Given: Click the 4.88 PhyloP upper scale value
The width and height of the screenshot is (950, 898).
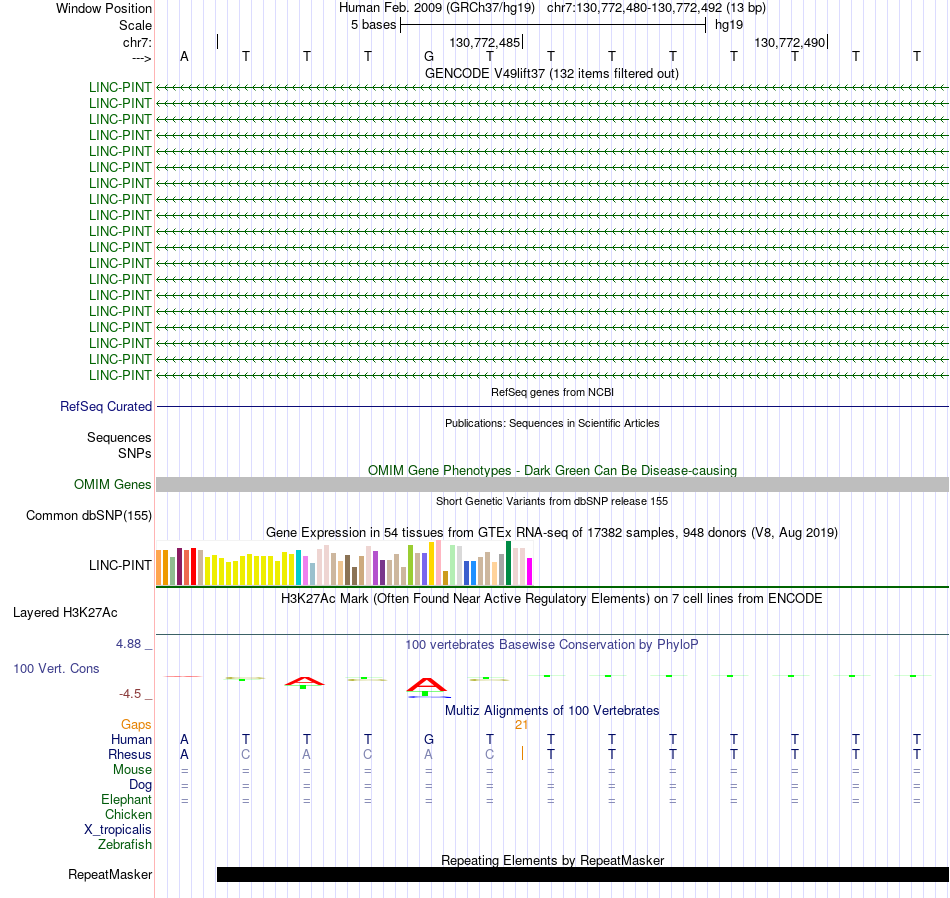Looking at the screenshot, I should tap(128, 644).
